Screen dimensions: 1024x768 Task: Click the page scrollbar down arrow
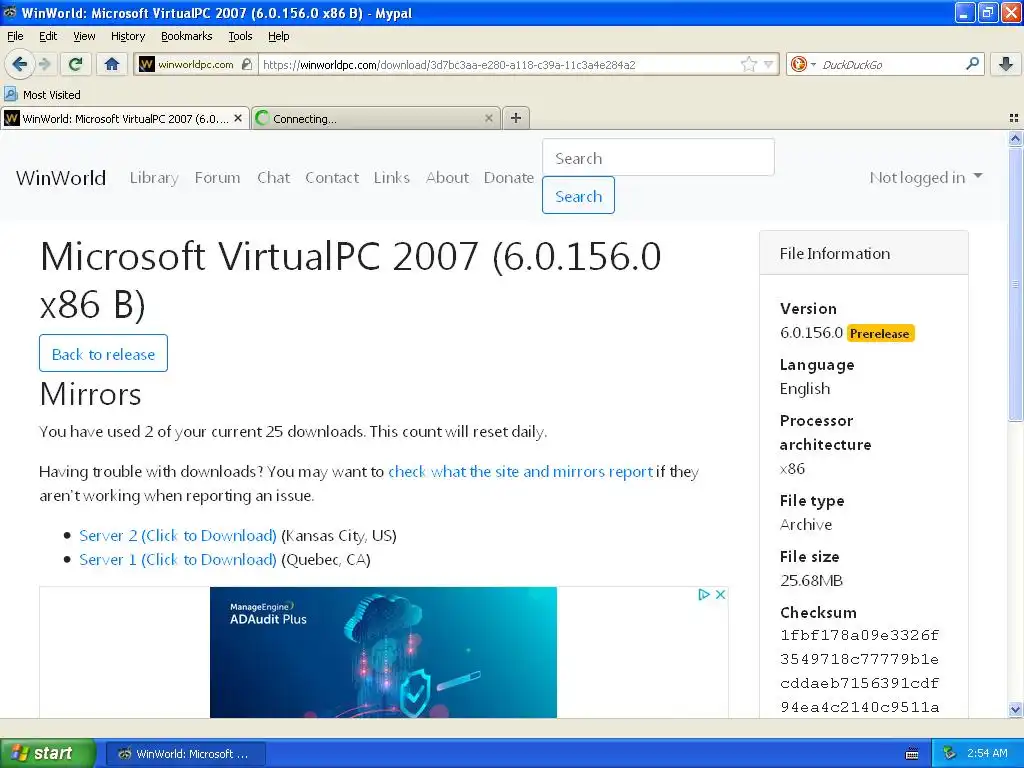coord(1015,709)
